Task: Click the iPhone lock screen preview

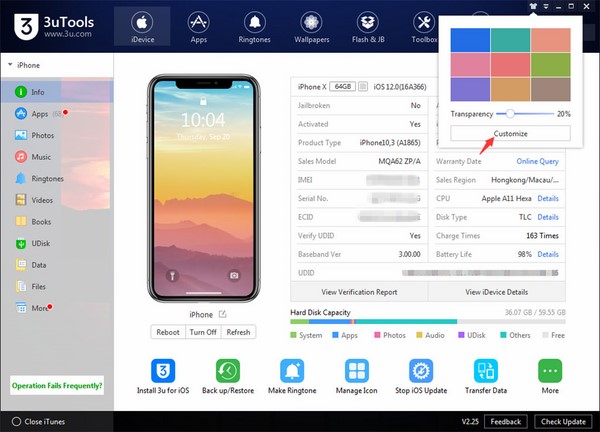Action: (203, 189)
